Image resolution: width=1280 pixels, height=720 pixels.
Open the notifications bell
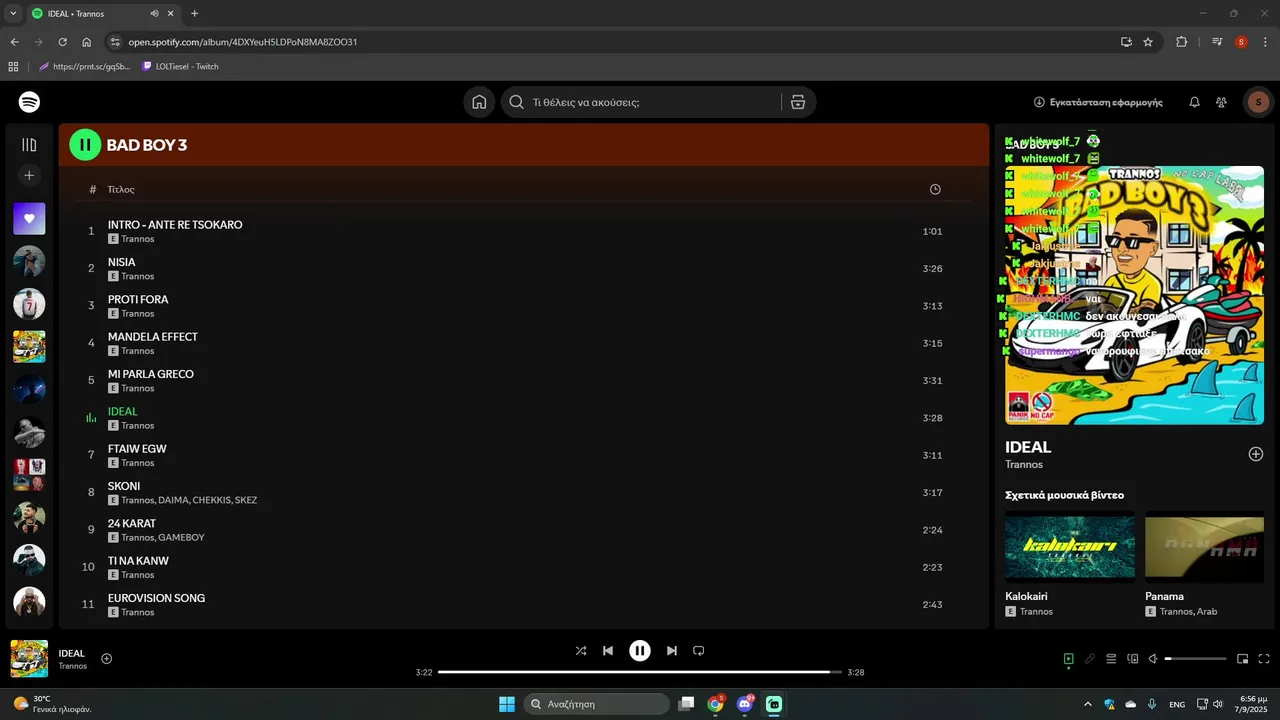(x=1194, y=102)
